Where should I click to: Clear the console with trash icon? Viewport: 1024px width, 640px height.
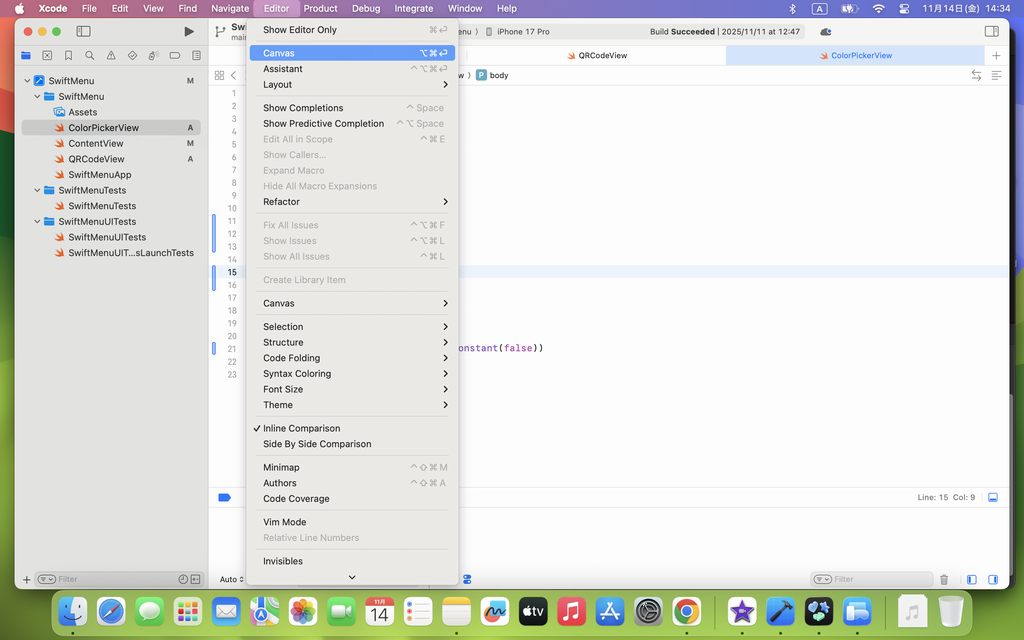944,579
